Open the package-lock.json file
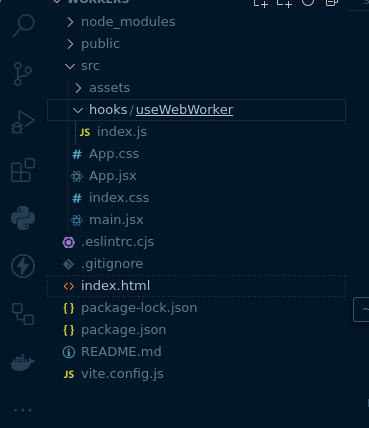 pyautogui.click(x=196, y=308)
